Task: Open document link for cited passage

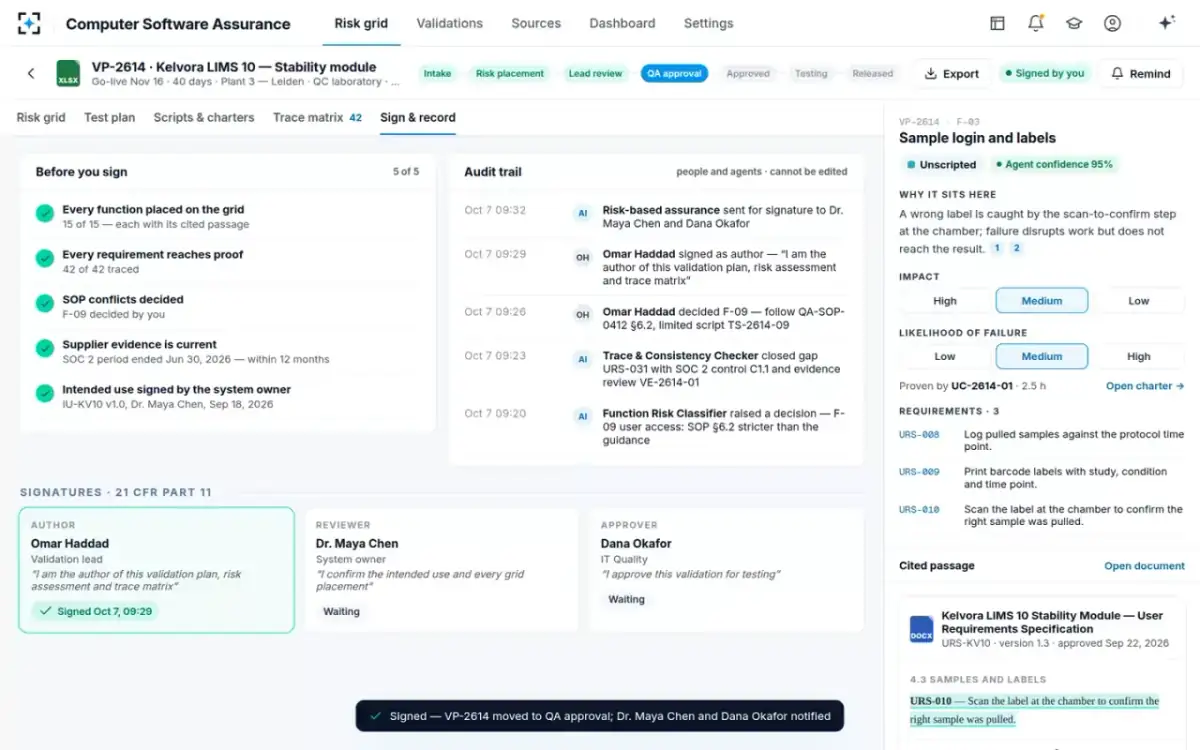Action: [1144, 566]
